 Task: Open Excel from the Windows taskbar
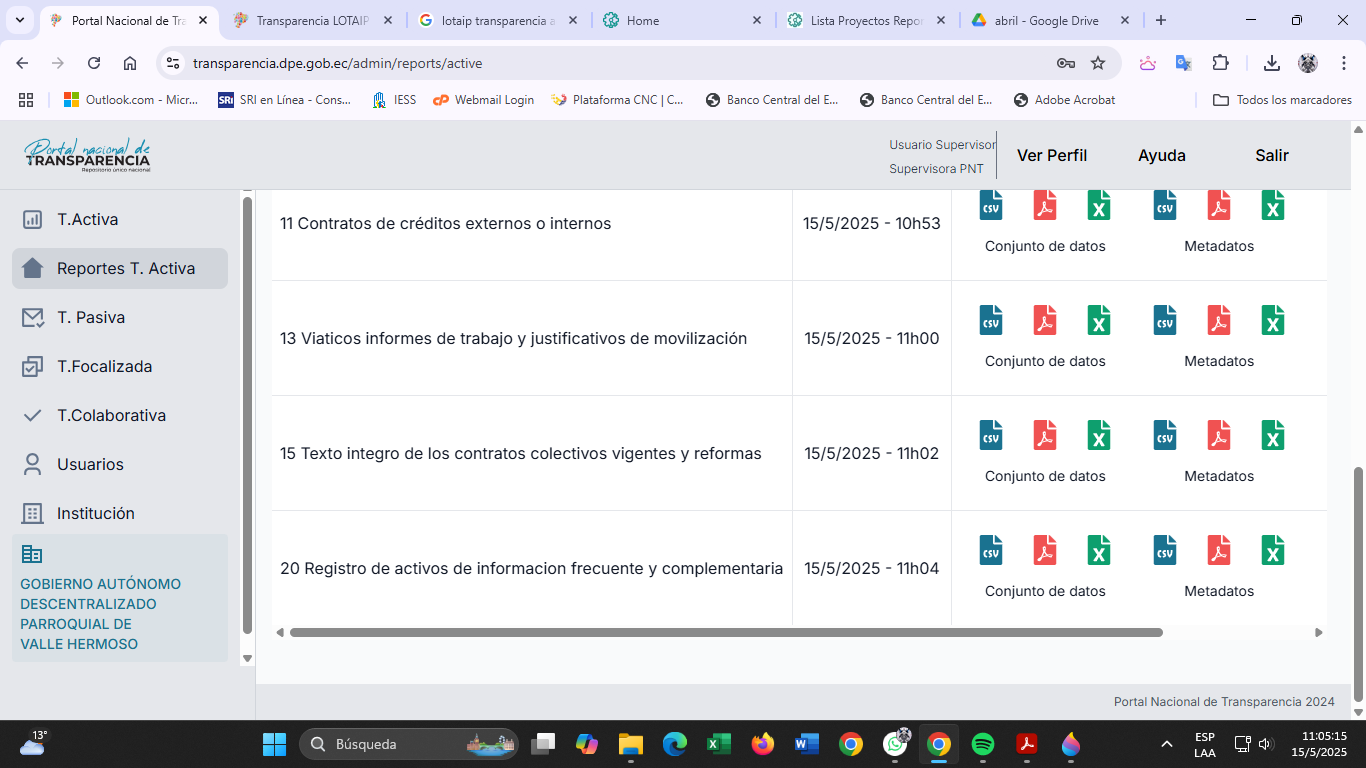(x=717, y=744)
